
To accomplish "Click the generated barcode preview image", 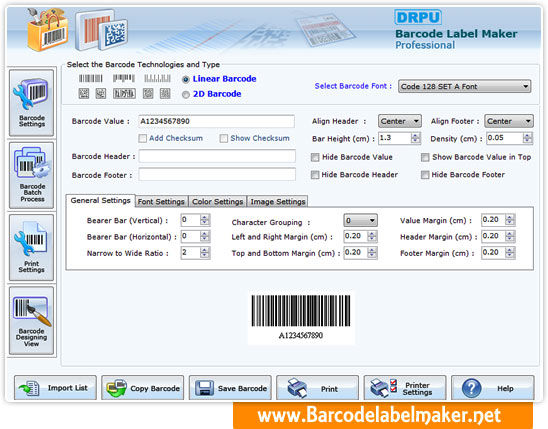I will click(x=301, y=317).
